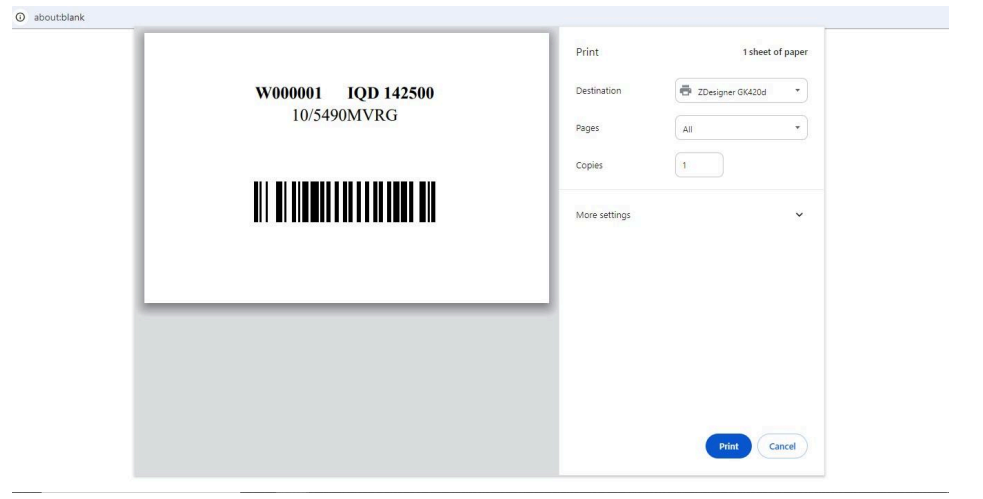Click the Pages dropdown arrow

[797, 128]
